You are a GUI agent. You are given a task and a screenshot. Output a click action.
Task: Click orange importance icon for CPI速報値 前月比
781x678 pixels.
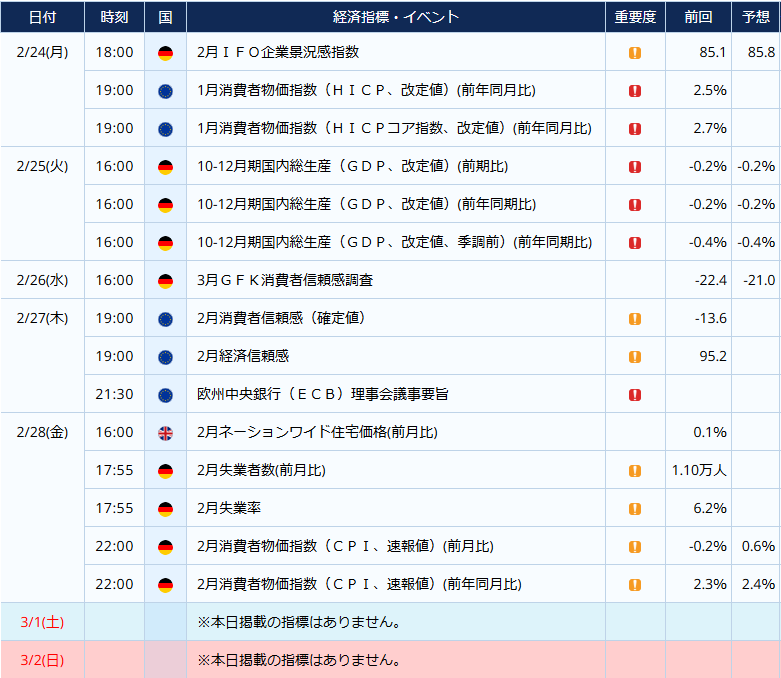click(x=635, y=546)
